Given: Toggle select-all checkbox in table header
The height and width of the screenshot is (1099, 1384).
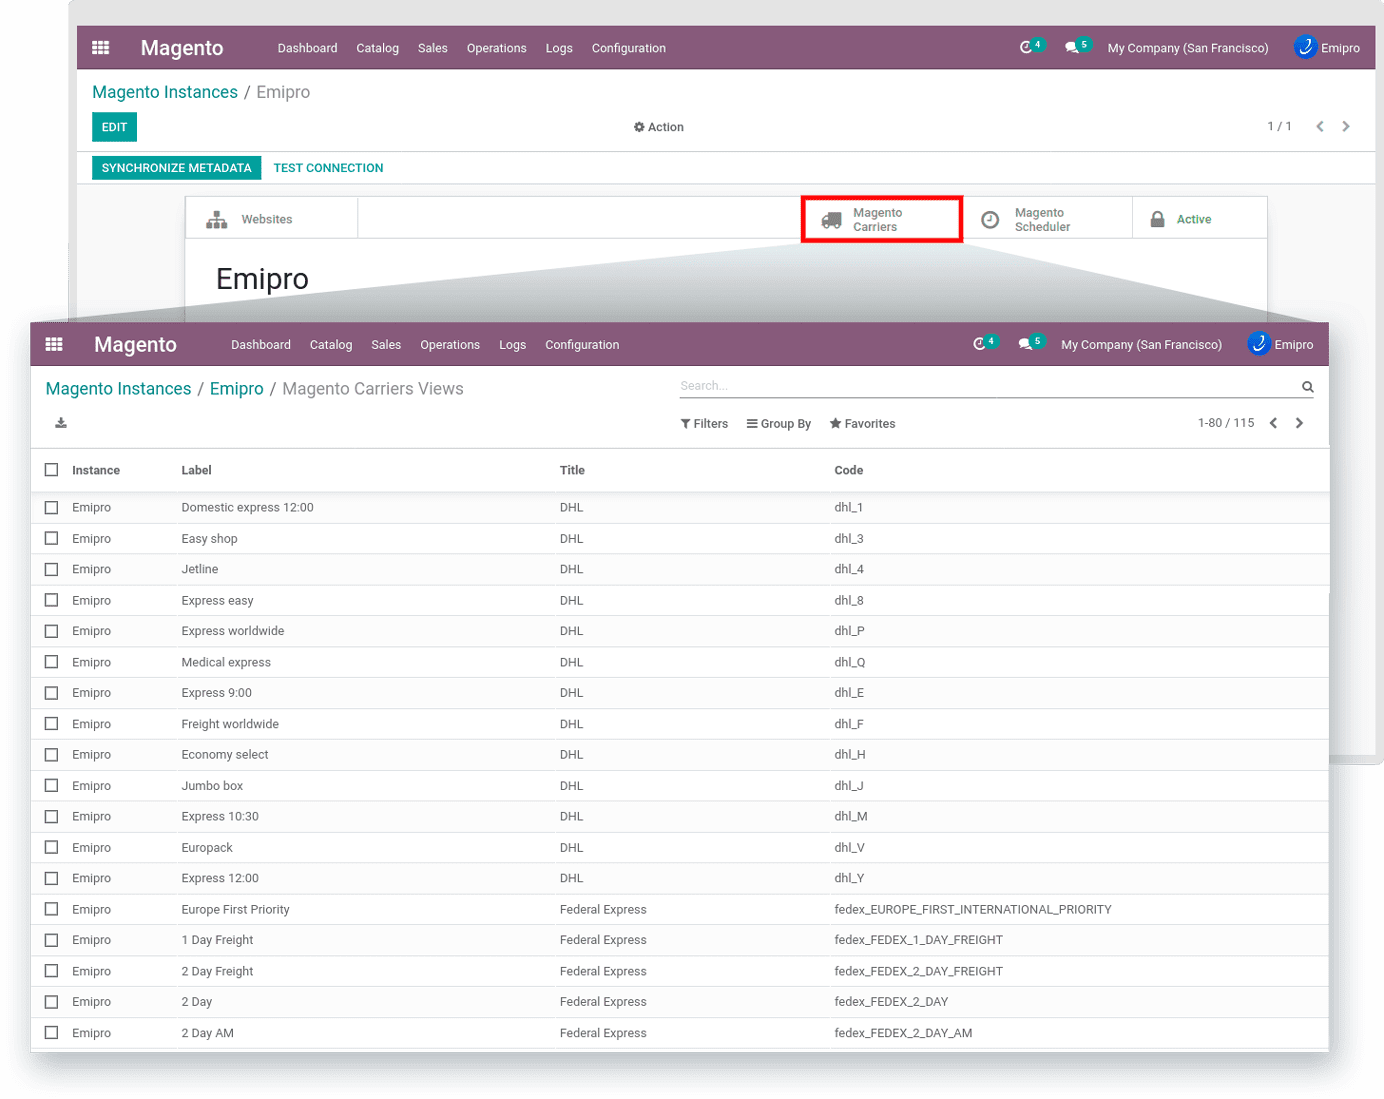Looking at the screenshot, I should coord(52,470).
